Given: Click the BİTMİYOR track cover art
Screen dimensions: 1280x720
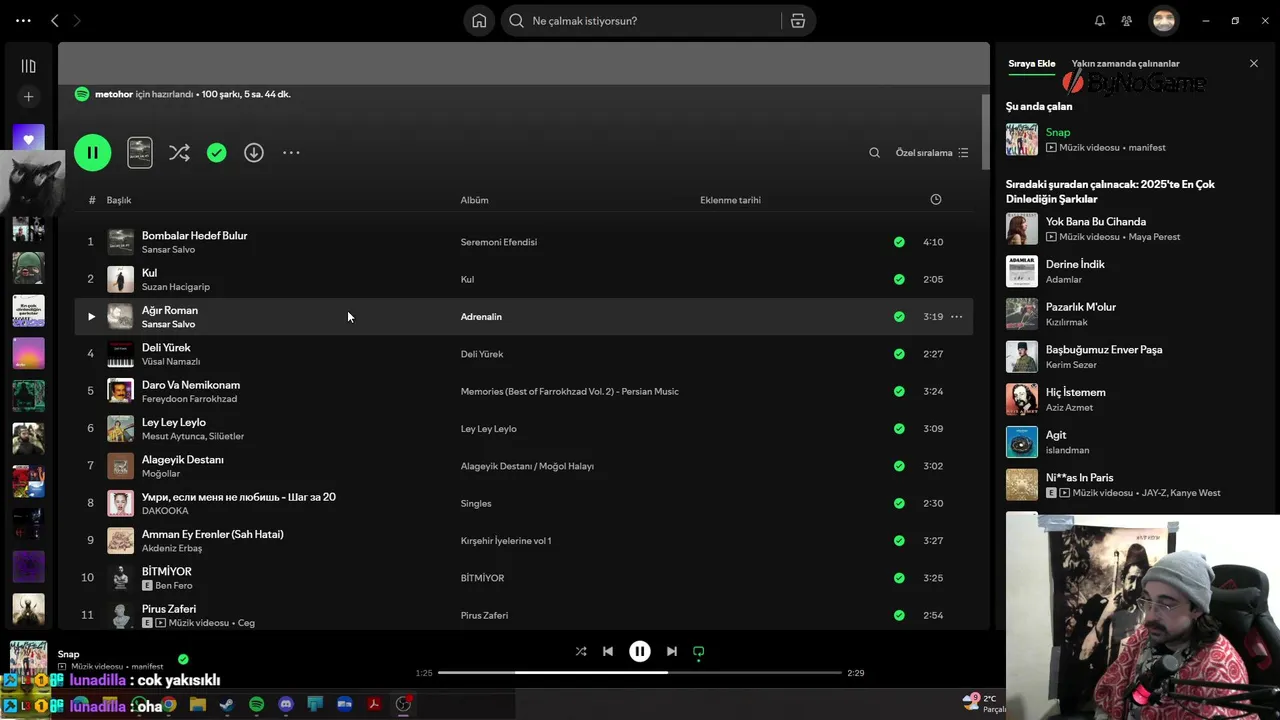Looking at the screenshot, I should [120, 578].
